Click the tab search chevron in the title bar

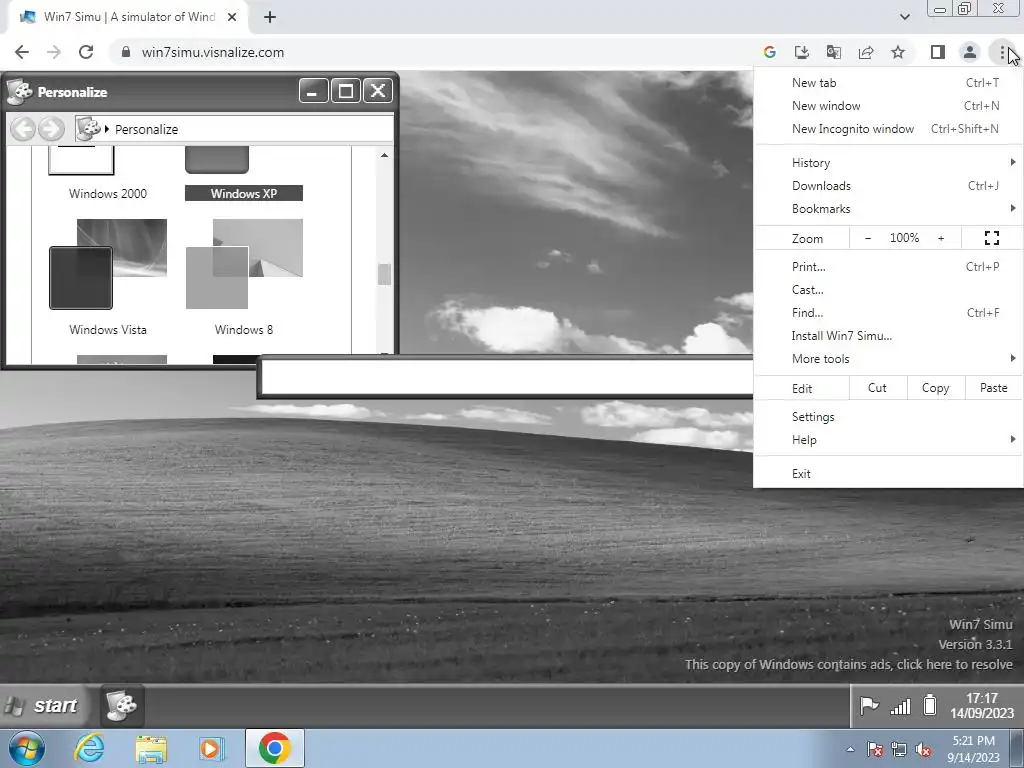coord(904,17)
